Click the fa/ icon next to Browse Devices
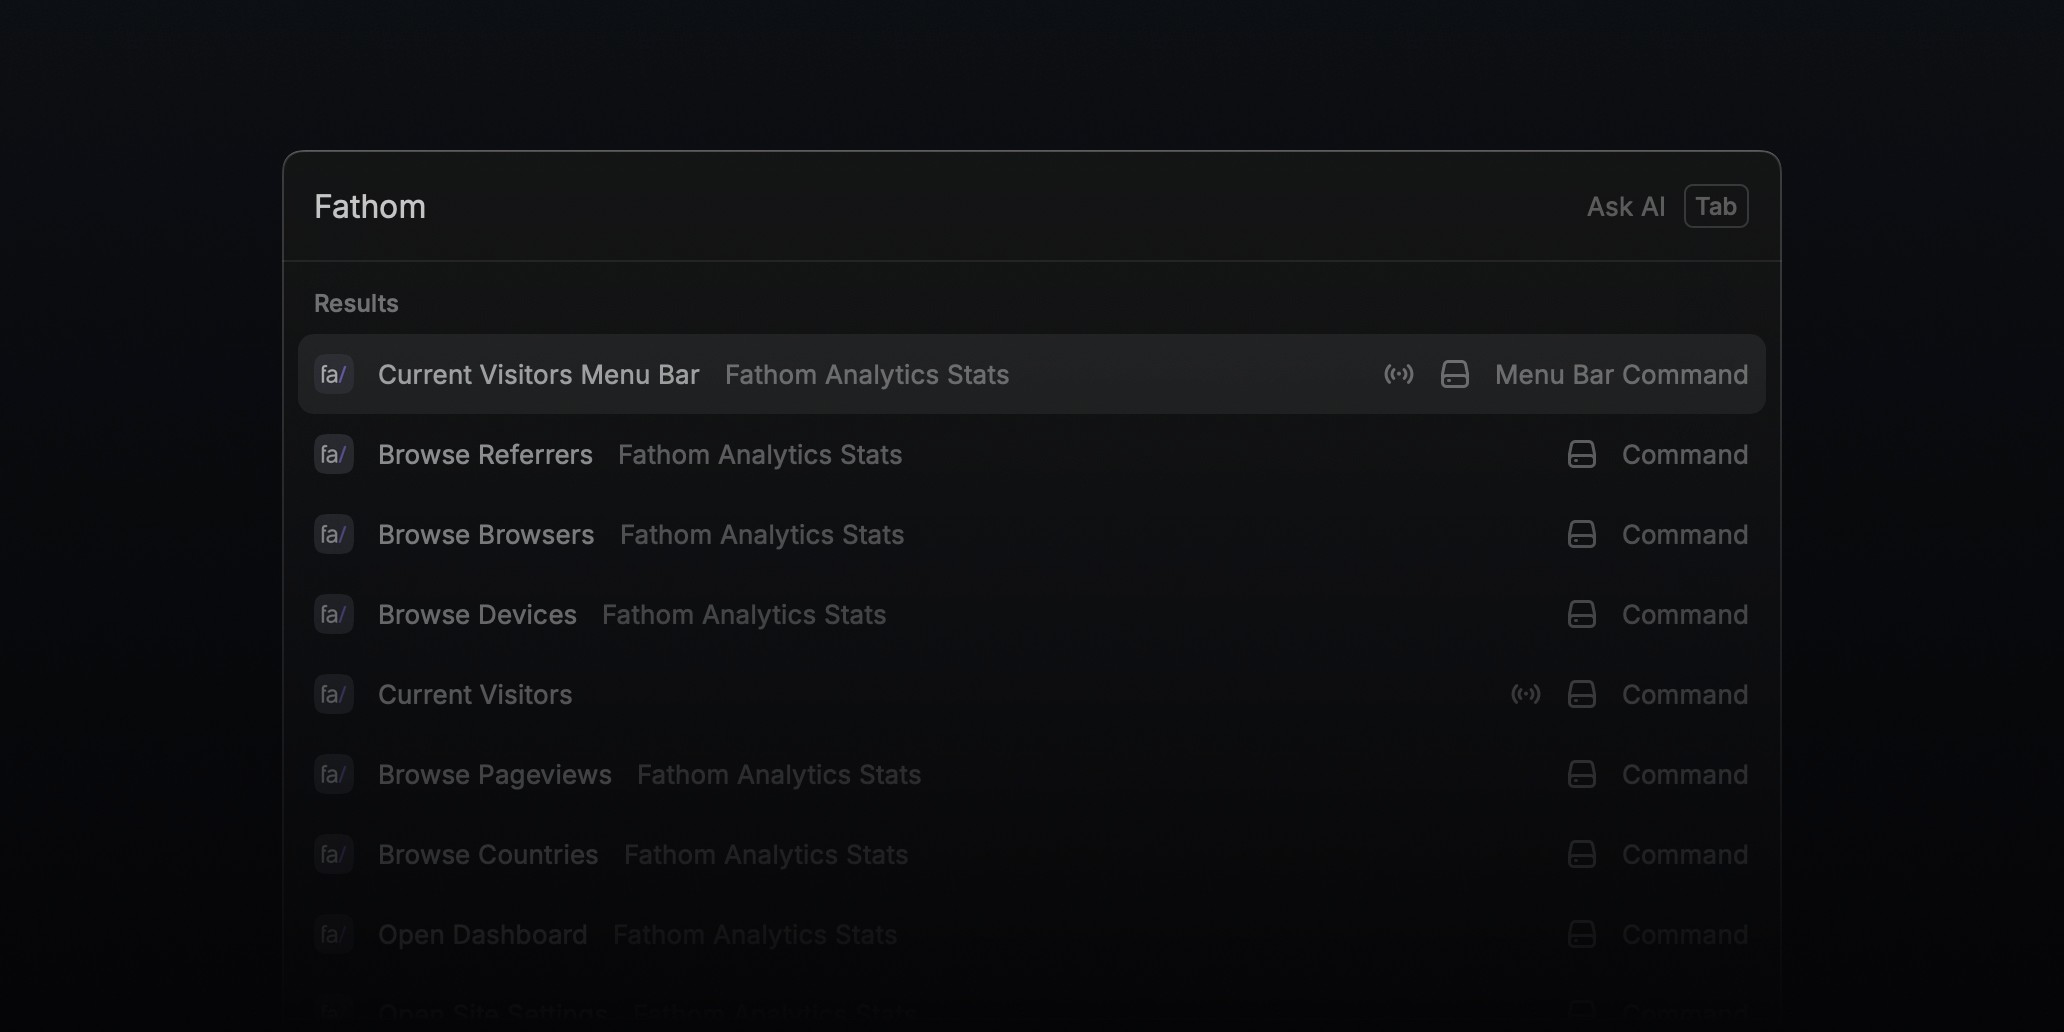2064x1032 pixels. click(x=333, y=614)
